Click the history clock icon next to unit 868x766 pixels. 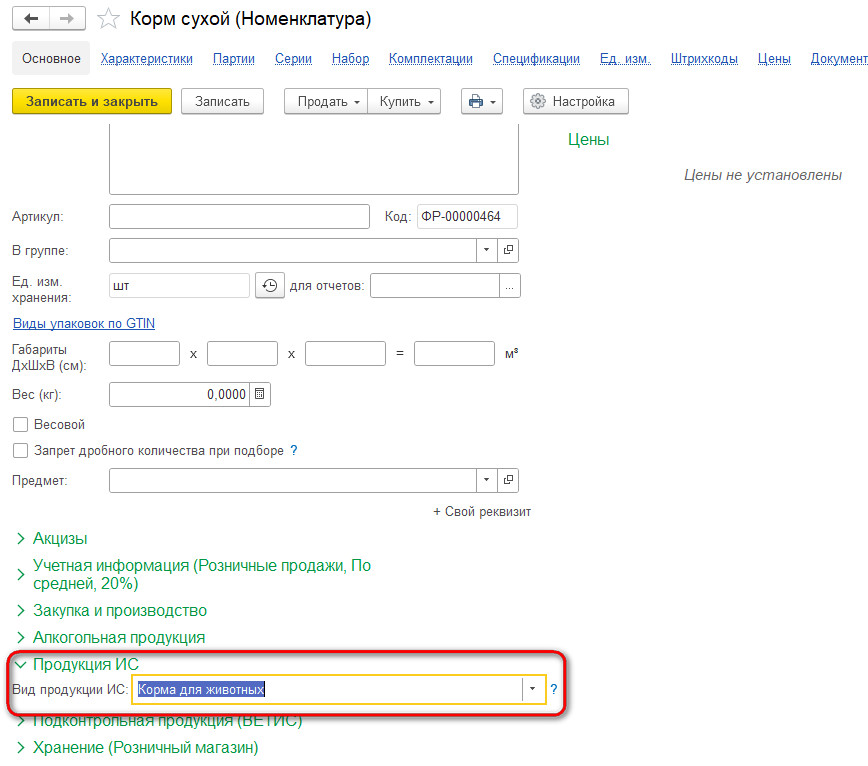pos(270,286)
